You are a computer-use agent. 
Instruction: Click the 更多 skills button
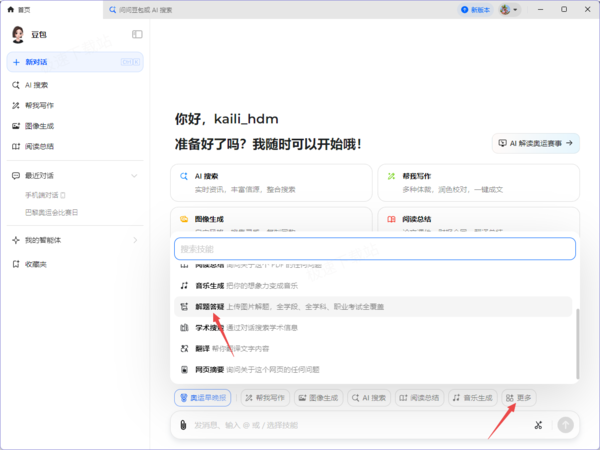point(518,398)
